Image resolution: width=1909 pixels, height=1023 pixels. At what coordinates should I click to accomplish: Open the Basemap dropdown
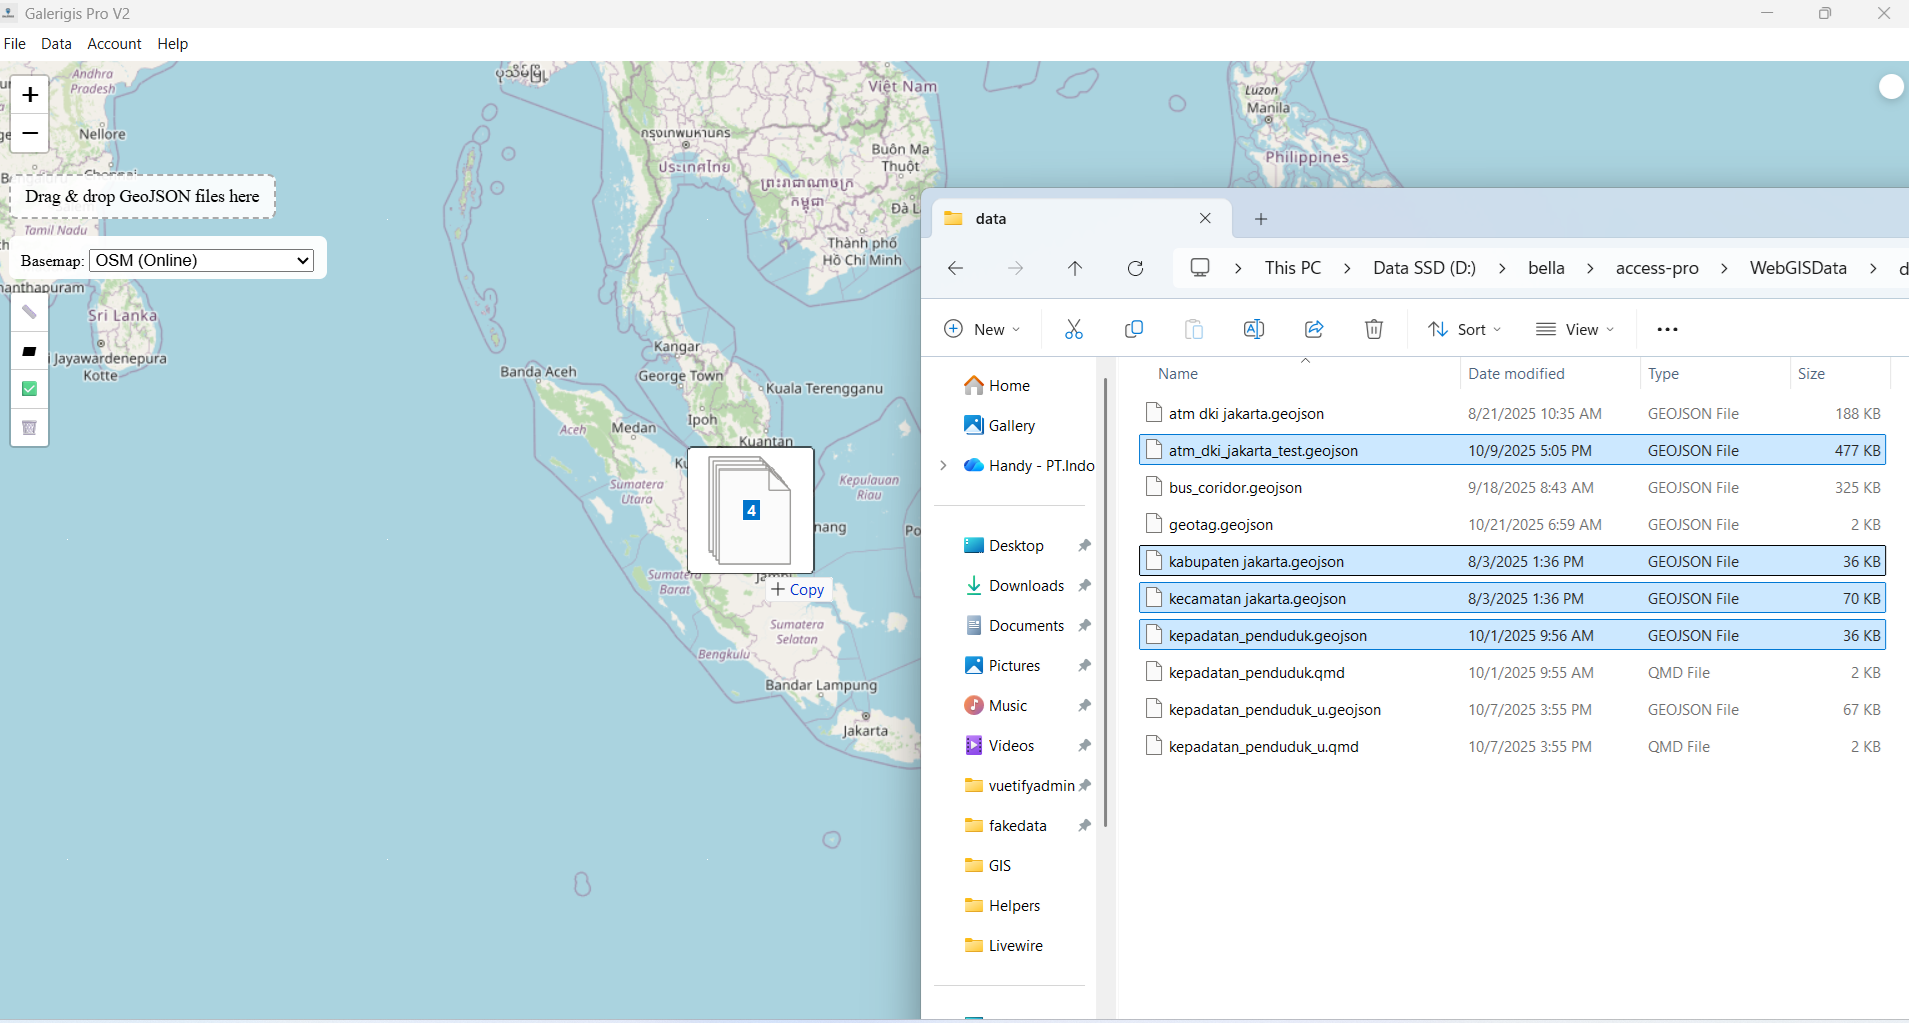click(202, 261)
